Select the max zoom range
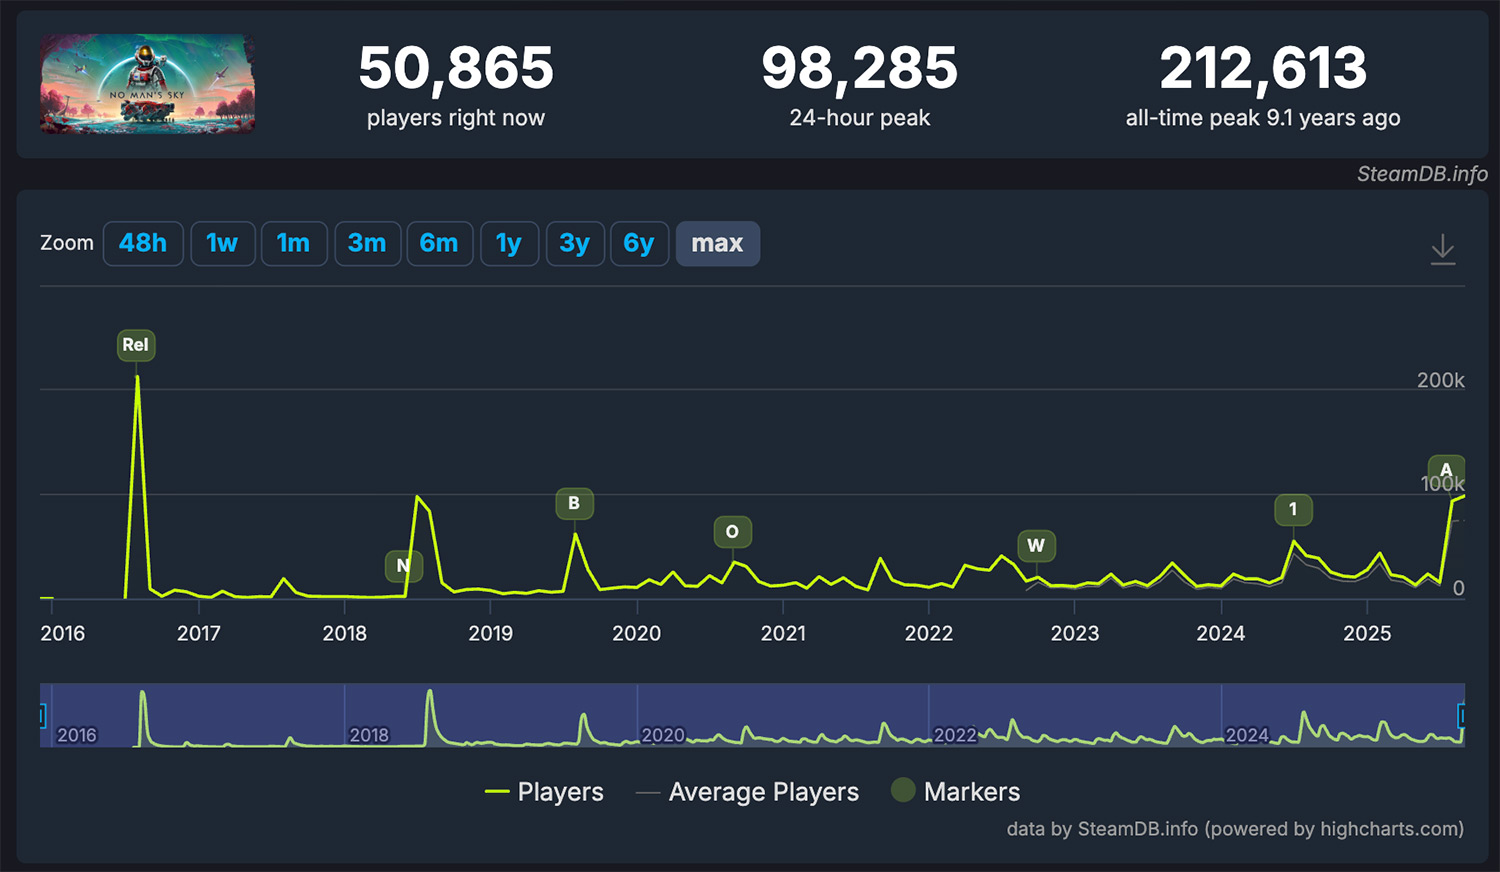 click(x=717, y=244)
